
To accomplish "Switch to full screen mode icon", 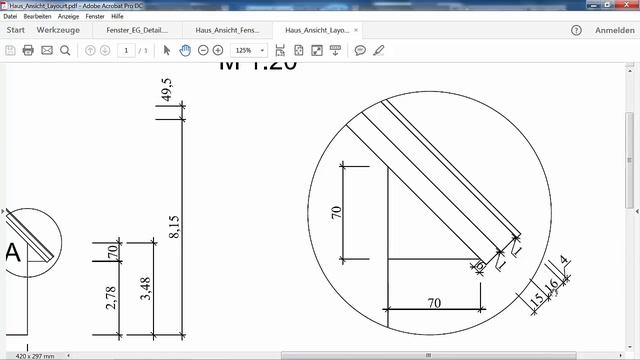I will (317, 50).
